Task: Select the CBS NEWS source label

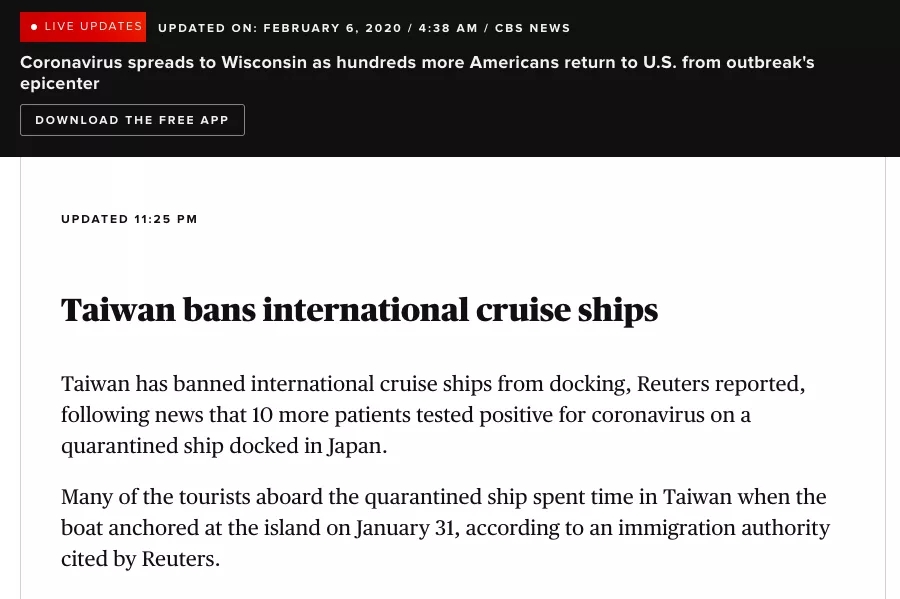Action: (533, 28)
